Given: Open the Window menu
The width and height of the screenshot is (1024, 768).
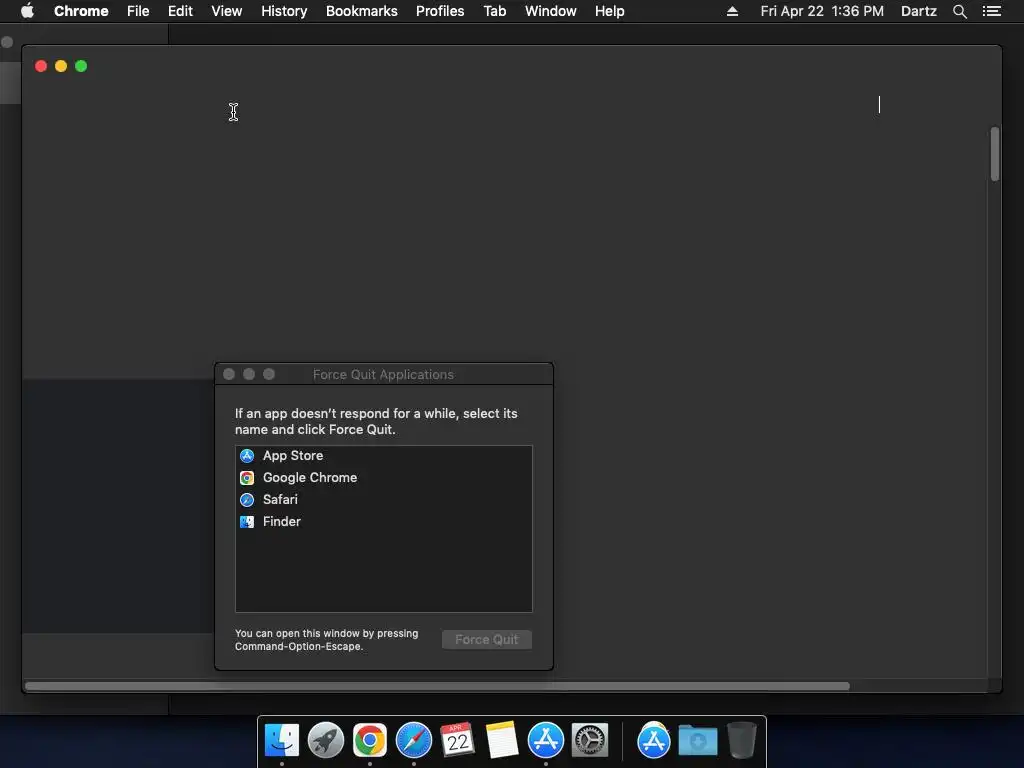Looking at the screenshot, I should click(551, 11).
